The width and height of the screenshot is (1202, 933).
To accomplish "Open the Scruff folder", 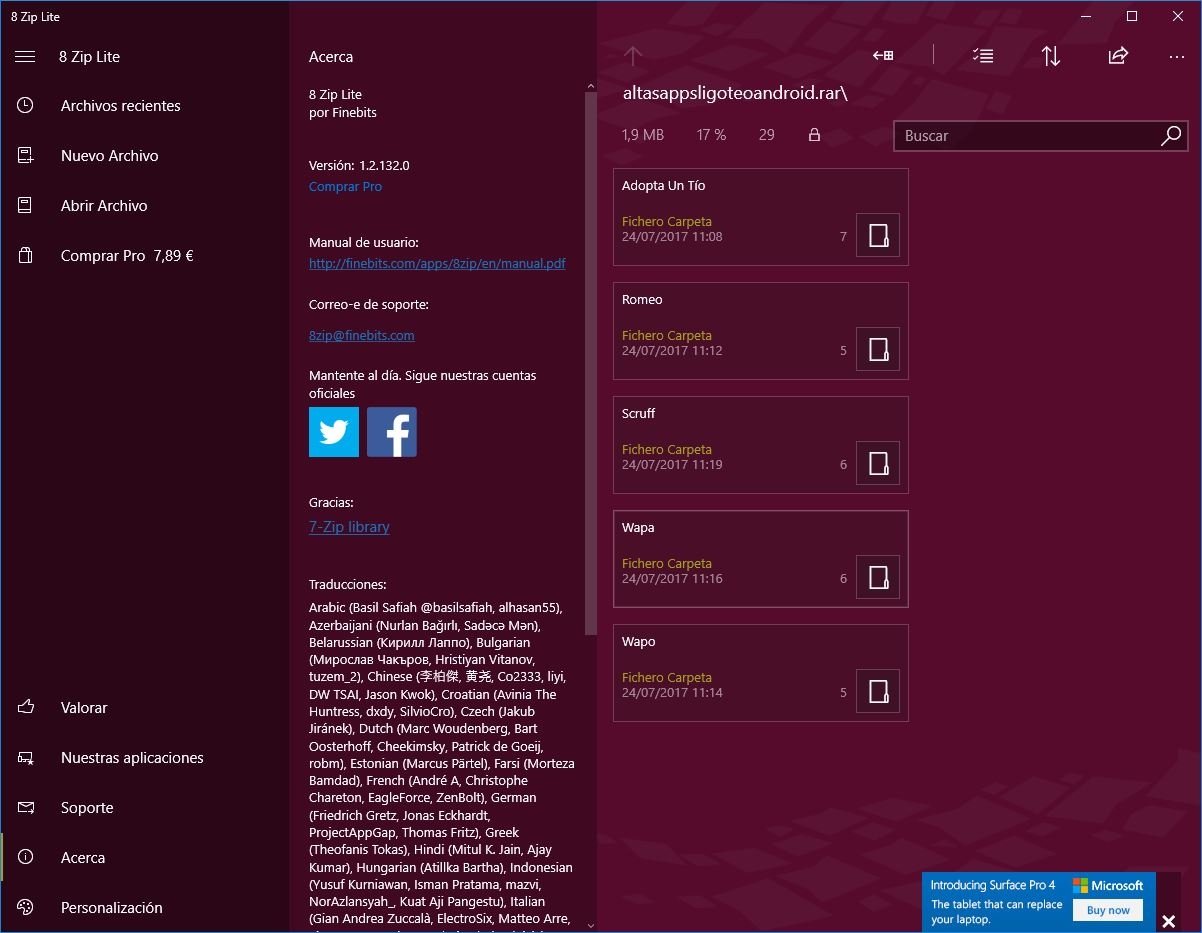I will pyautogui.click(x=760, y=445).
